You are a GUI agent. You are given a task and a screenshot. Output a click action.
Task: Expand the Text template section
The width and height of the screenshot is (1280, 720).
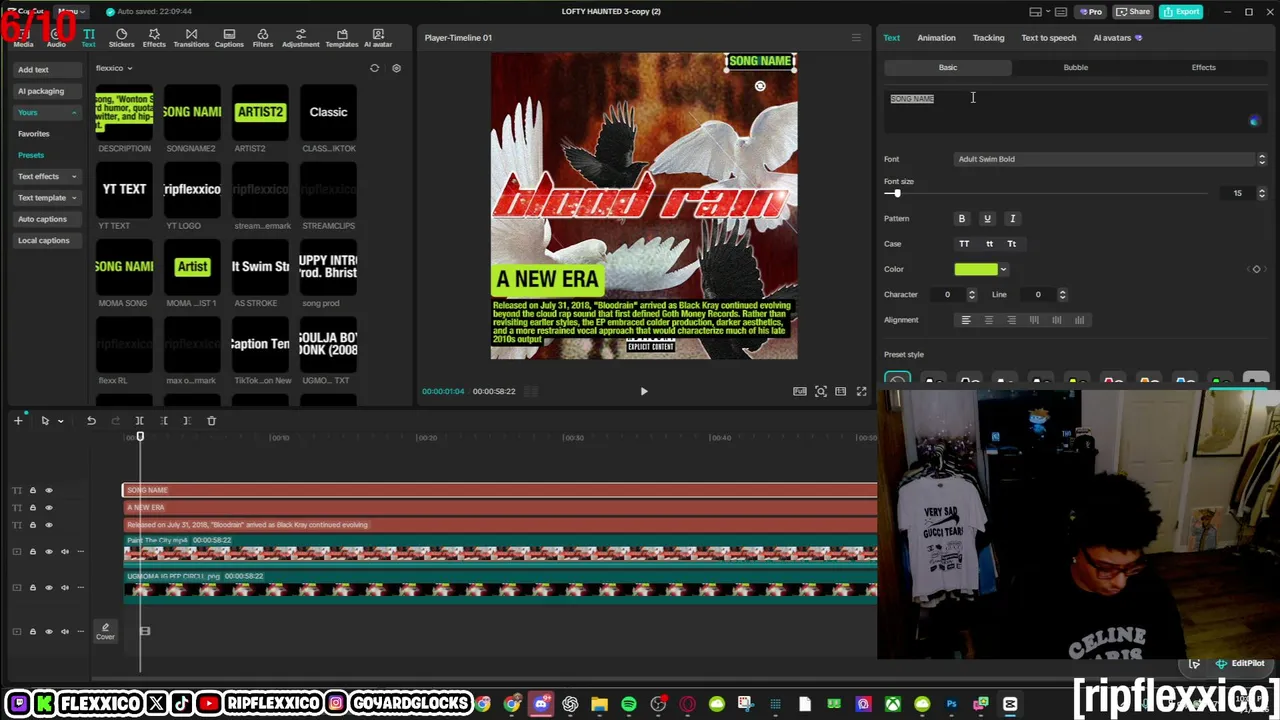pos(47,198)
